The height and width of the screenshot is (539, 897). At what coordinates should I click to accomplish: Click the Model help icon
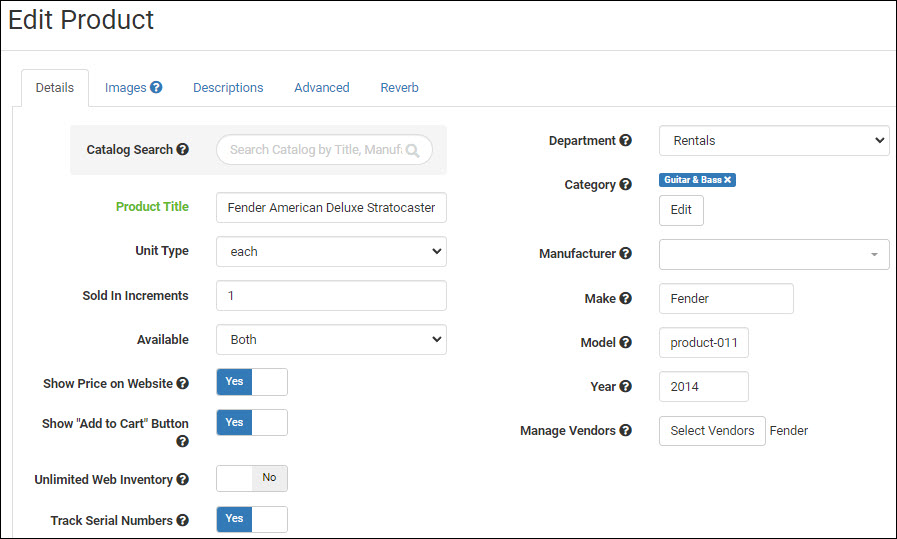(626, 342)
